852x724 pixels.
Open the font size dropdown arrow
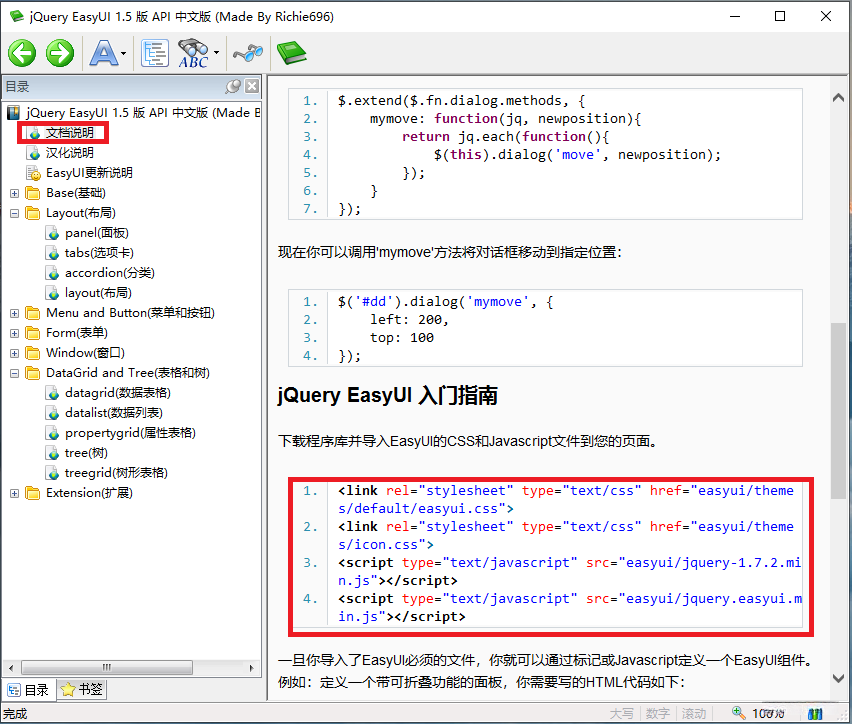pos(123,53)
